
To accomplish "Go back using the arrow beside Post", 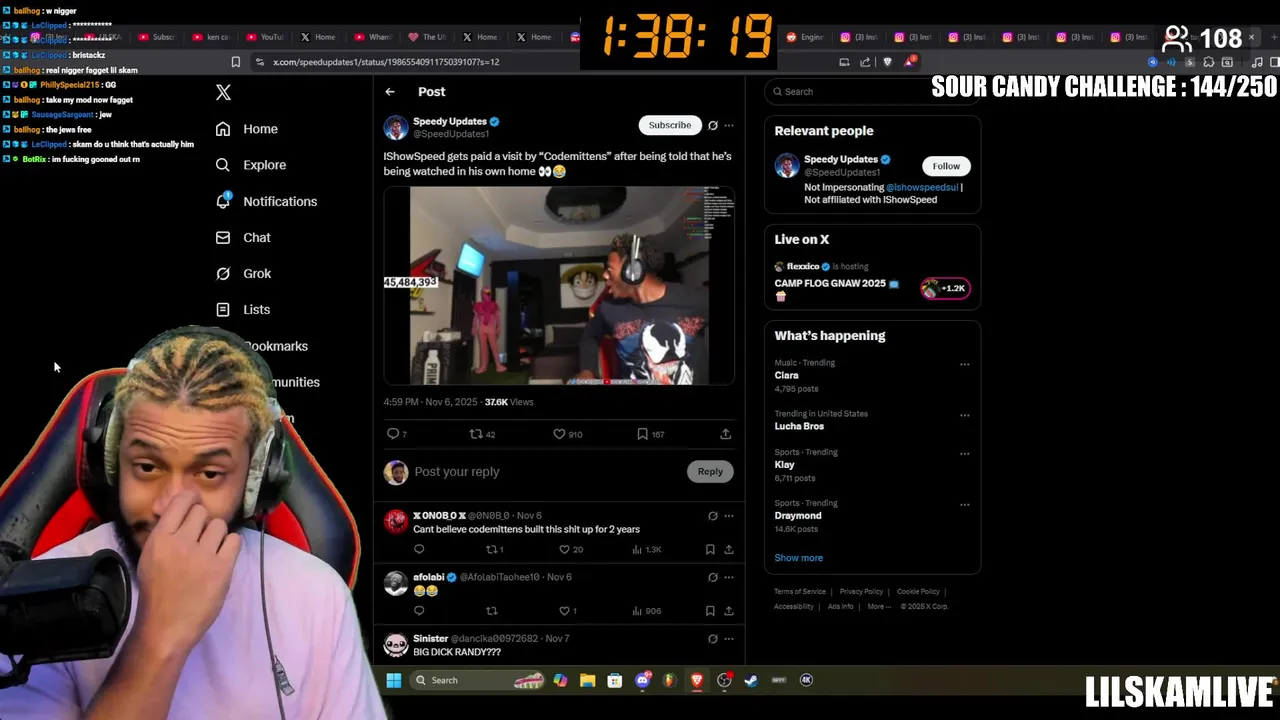I will 390,92.
